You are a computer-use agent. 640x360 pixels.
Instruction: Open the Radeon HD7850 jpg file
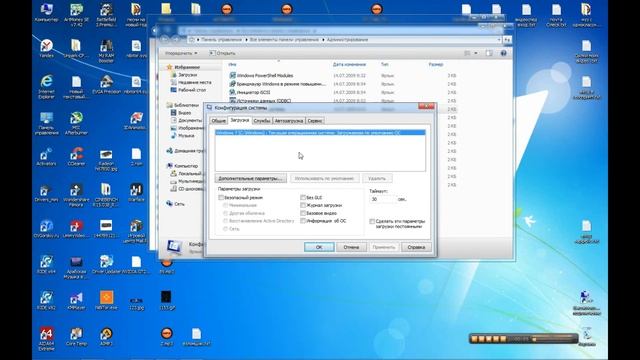click(106, 160)
